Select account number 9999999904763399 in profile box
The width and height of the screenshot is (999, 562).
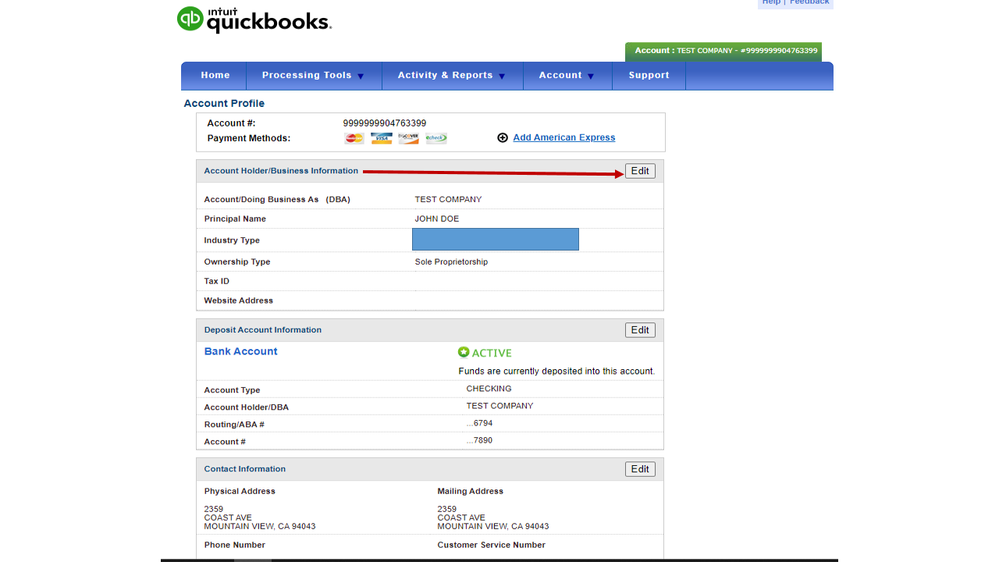(384, 123)
